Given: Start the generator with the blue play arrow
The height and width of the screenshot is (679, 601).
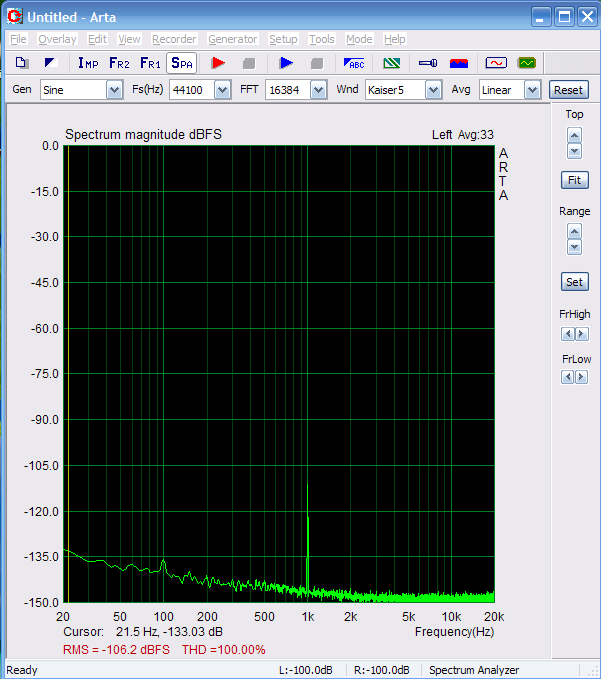Looking at the screenshot, I should click(x=286, y=63).
